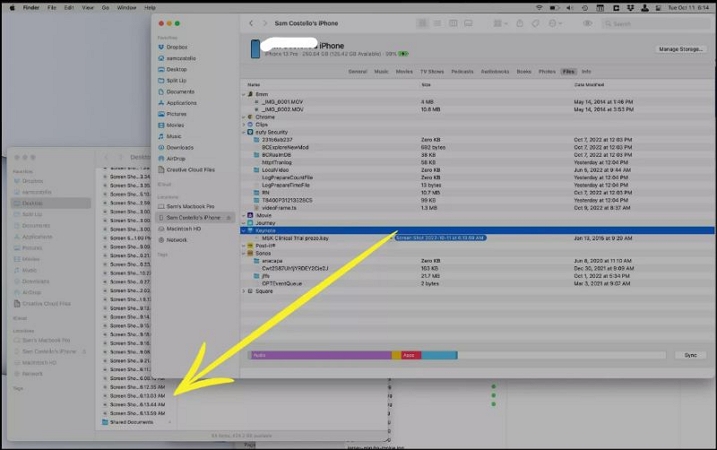Select Applications in front Finder sidebar
This screenshot has width=717, height=450.
(x=177, y=103)
